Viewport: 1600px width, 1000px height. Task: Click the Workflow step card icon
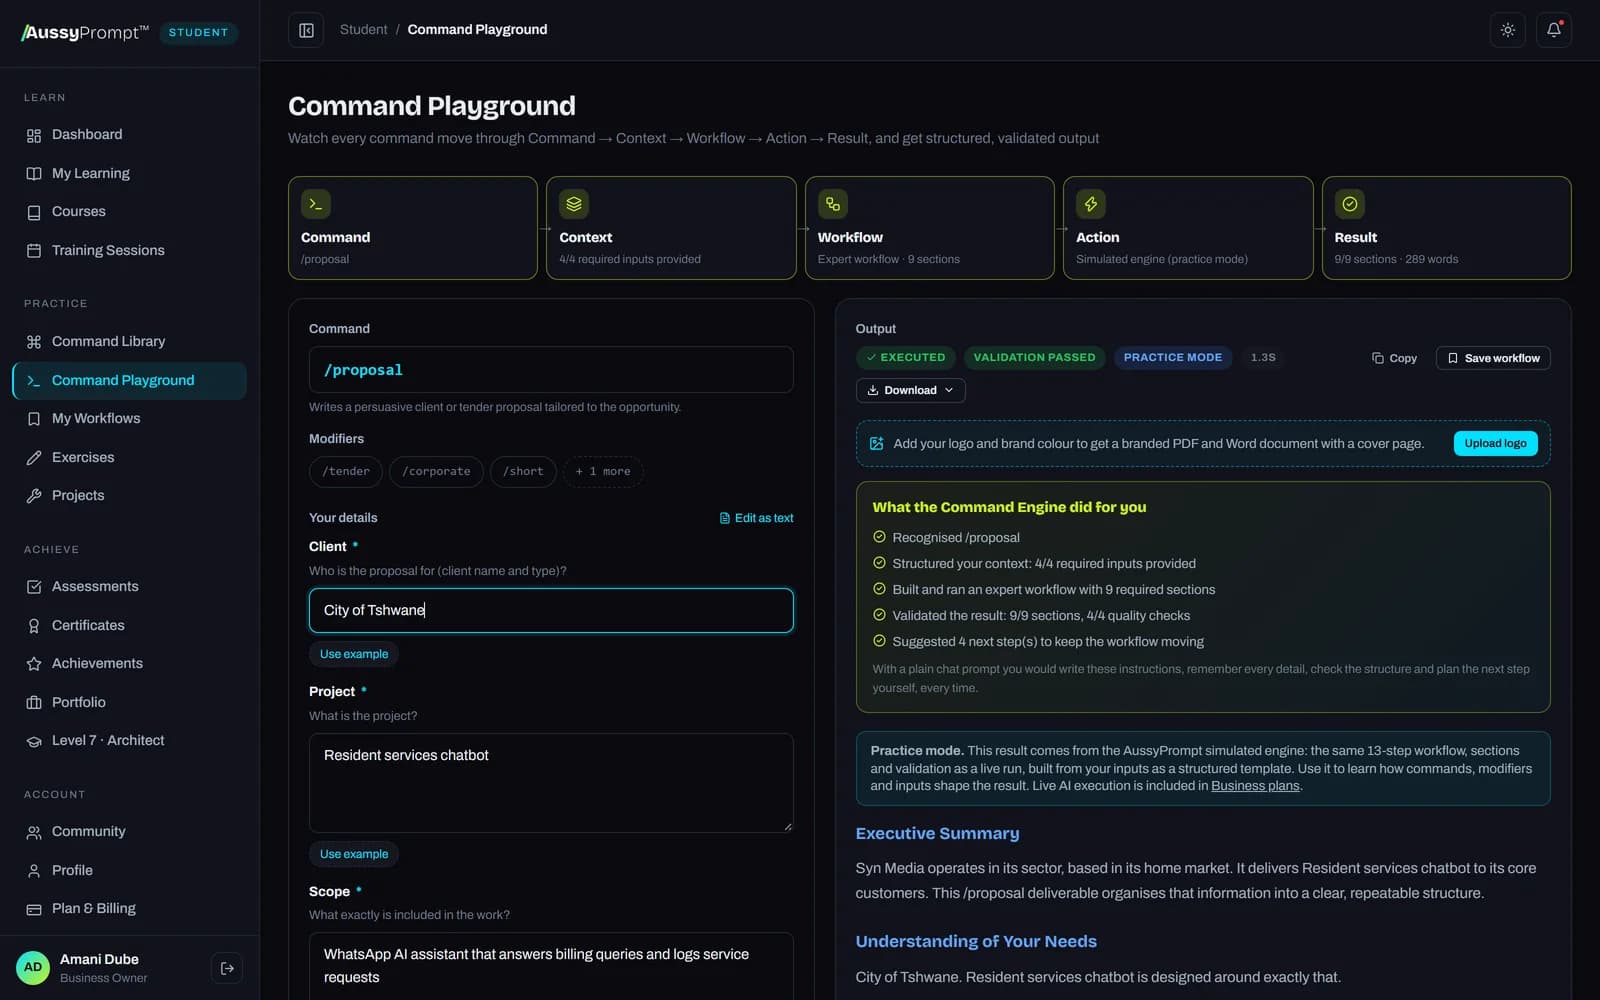click(832, 204)
